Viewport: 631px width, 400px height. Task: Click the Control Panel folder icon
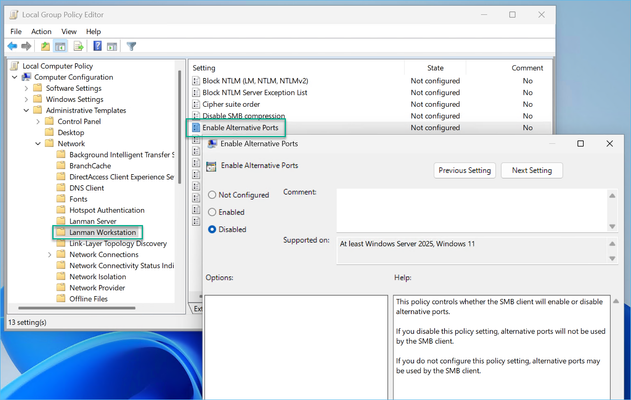[49, 121]
